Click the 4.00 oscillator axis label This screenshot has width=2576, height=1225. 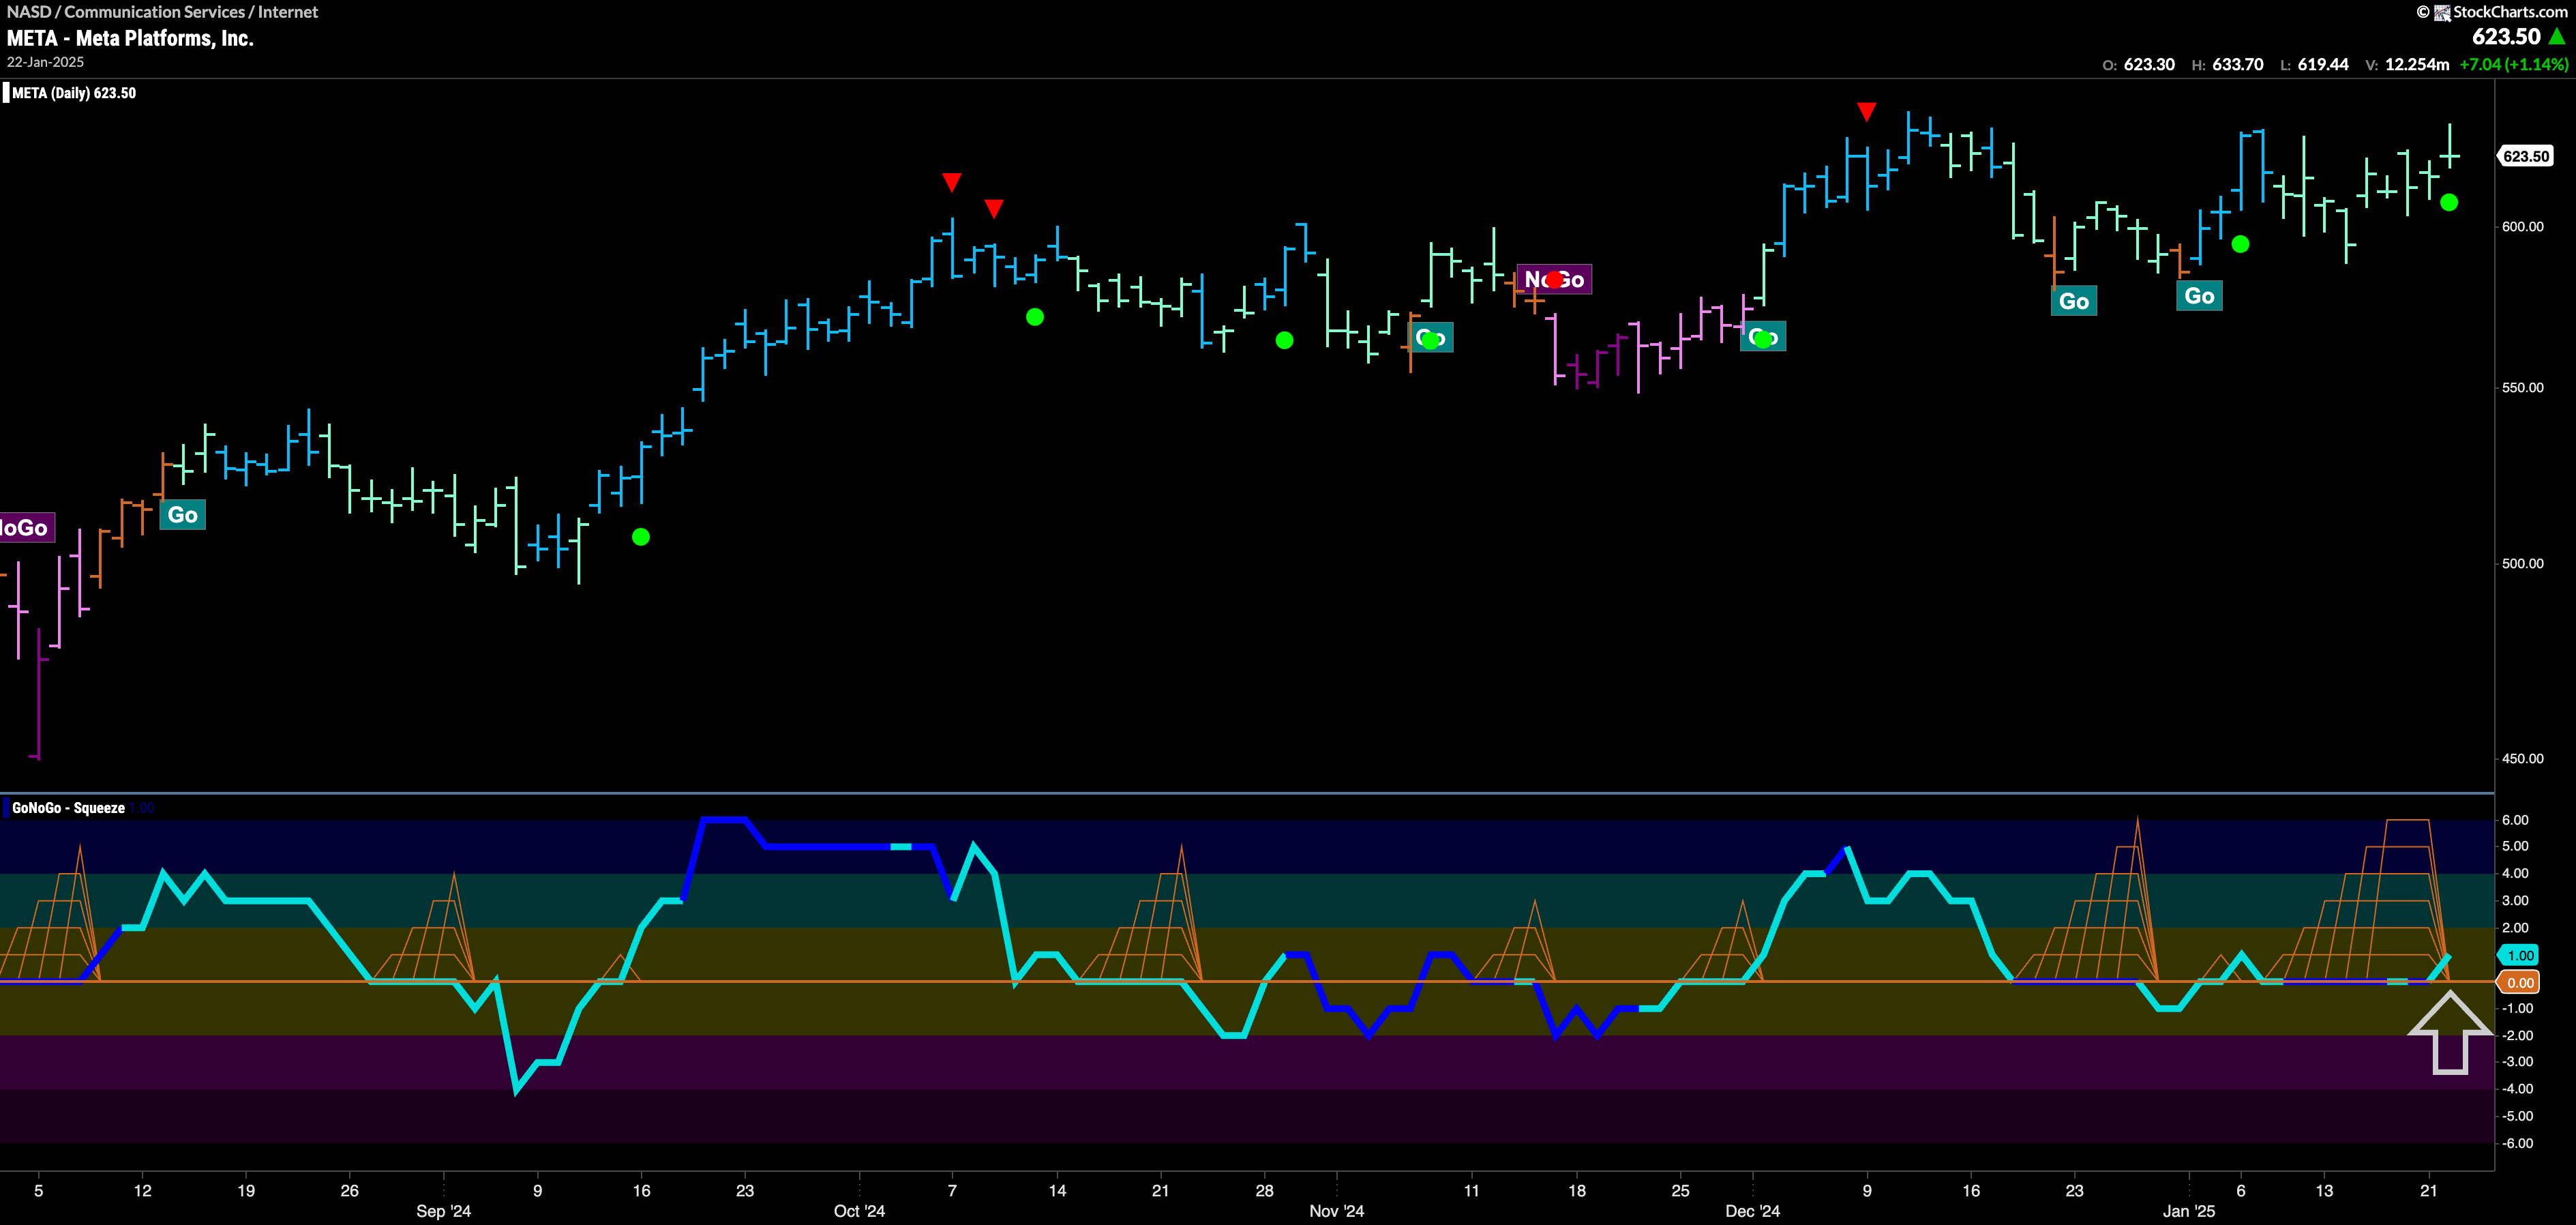pyautogui.click(x=2515, y=874)
